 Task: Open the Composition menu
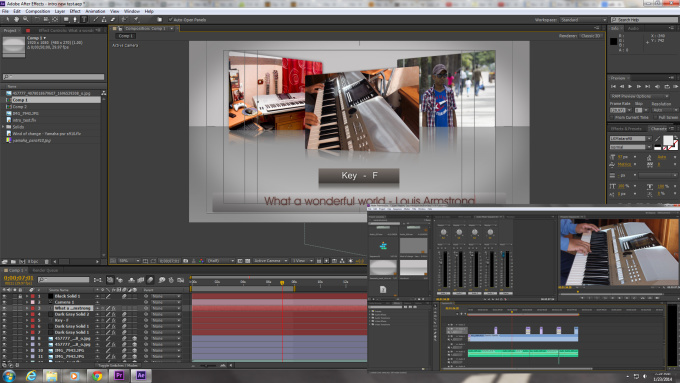tap(38, 11)
